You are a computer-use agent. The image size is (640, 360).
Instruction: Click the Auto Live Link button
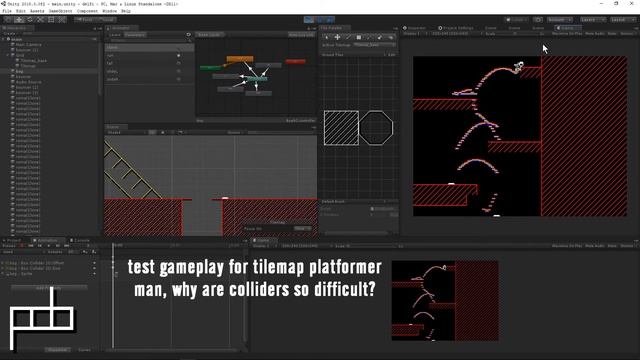301,35
